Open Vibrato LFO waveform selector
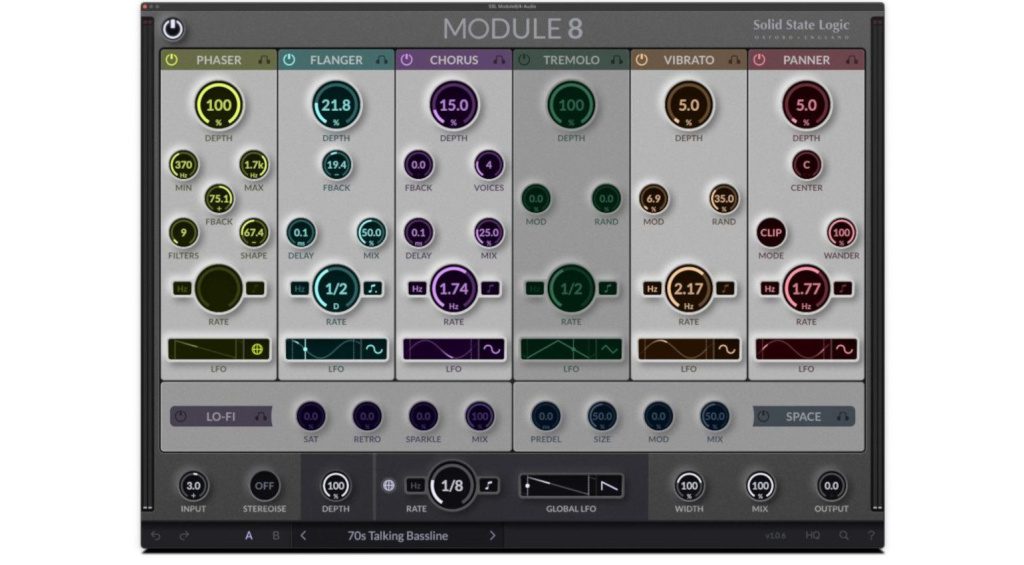The height and width of the screenshot is (565, 1024). pyautogui.click(x=727, y=349)
